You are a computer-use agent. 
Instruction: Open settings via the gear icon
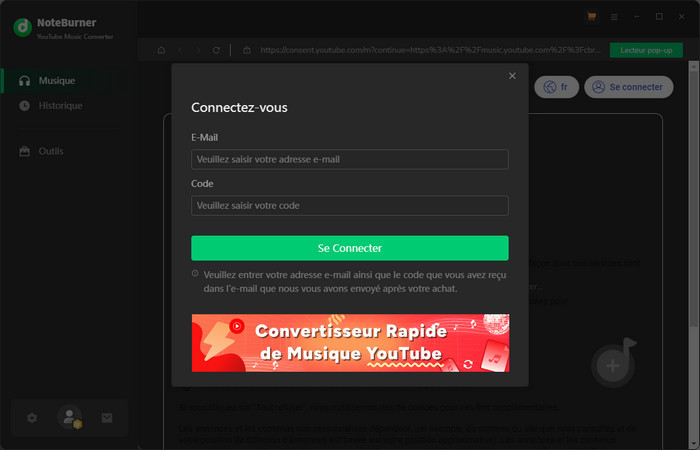coord(32,418)
